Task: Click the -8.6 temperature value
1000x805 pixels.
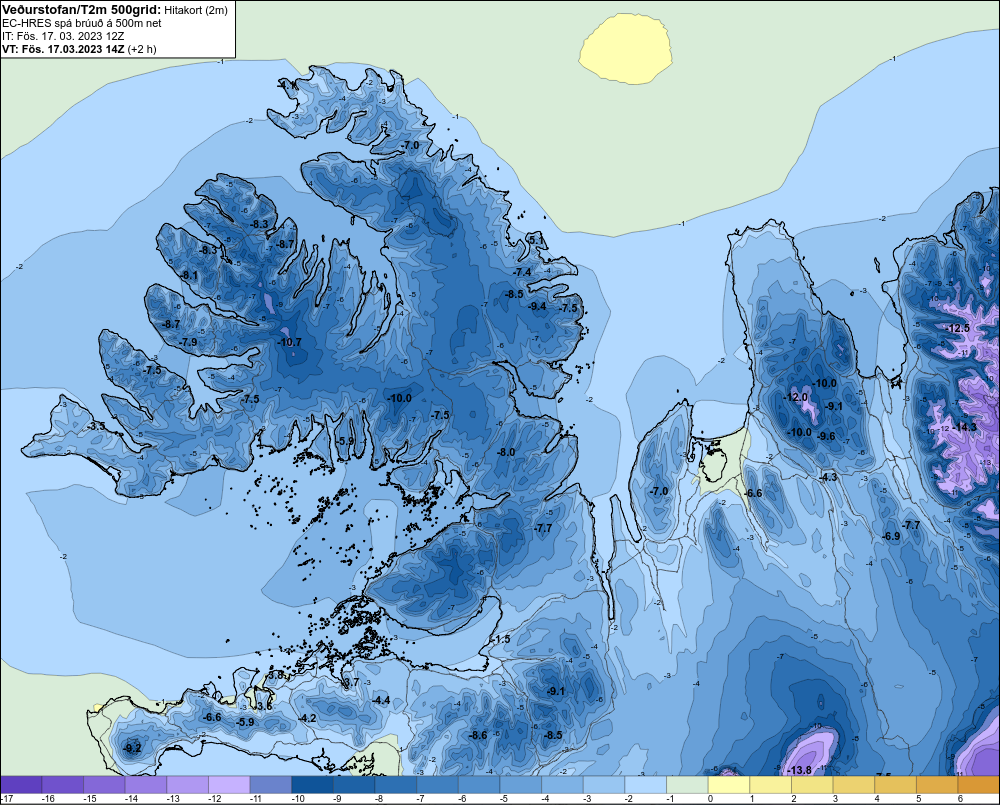Action: point(478,735)
